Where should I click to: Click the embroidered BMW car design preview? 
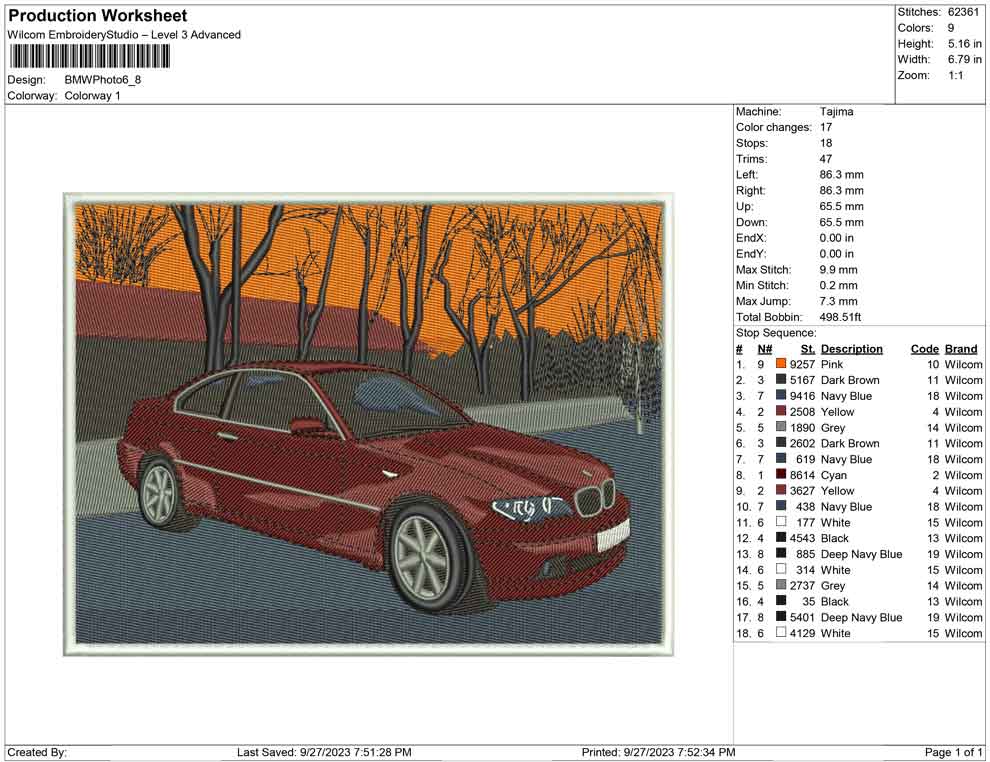point(369,424)
